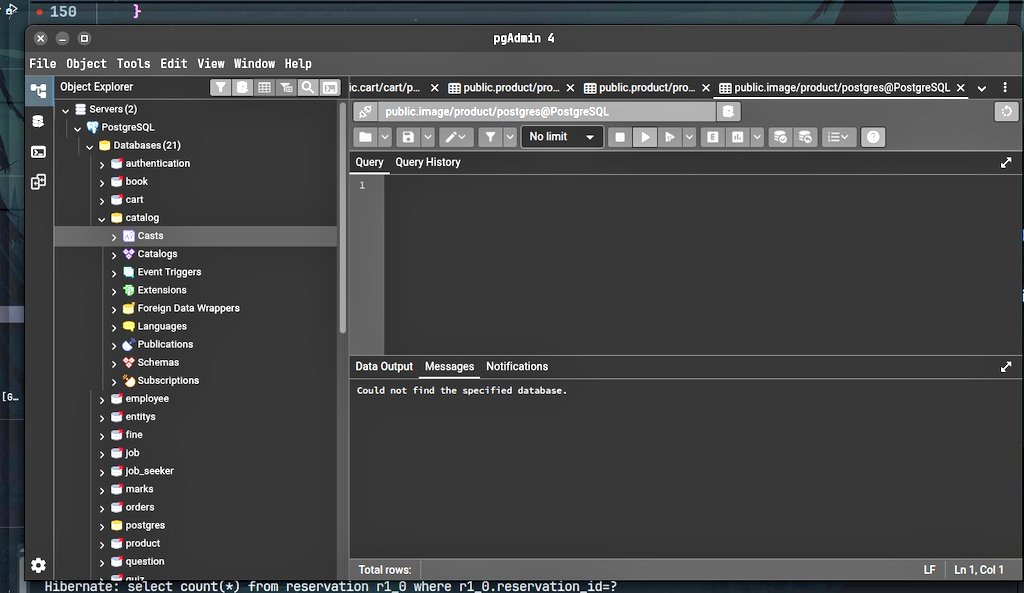Close the public.image/product/postgres@PostgreSQL tab
Image resolution: width=1024 pixels, height=593 pixels.
pos(961,88)
